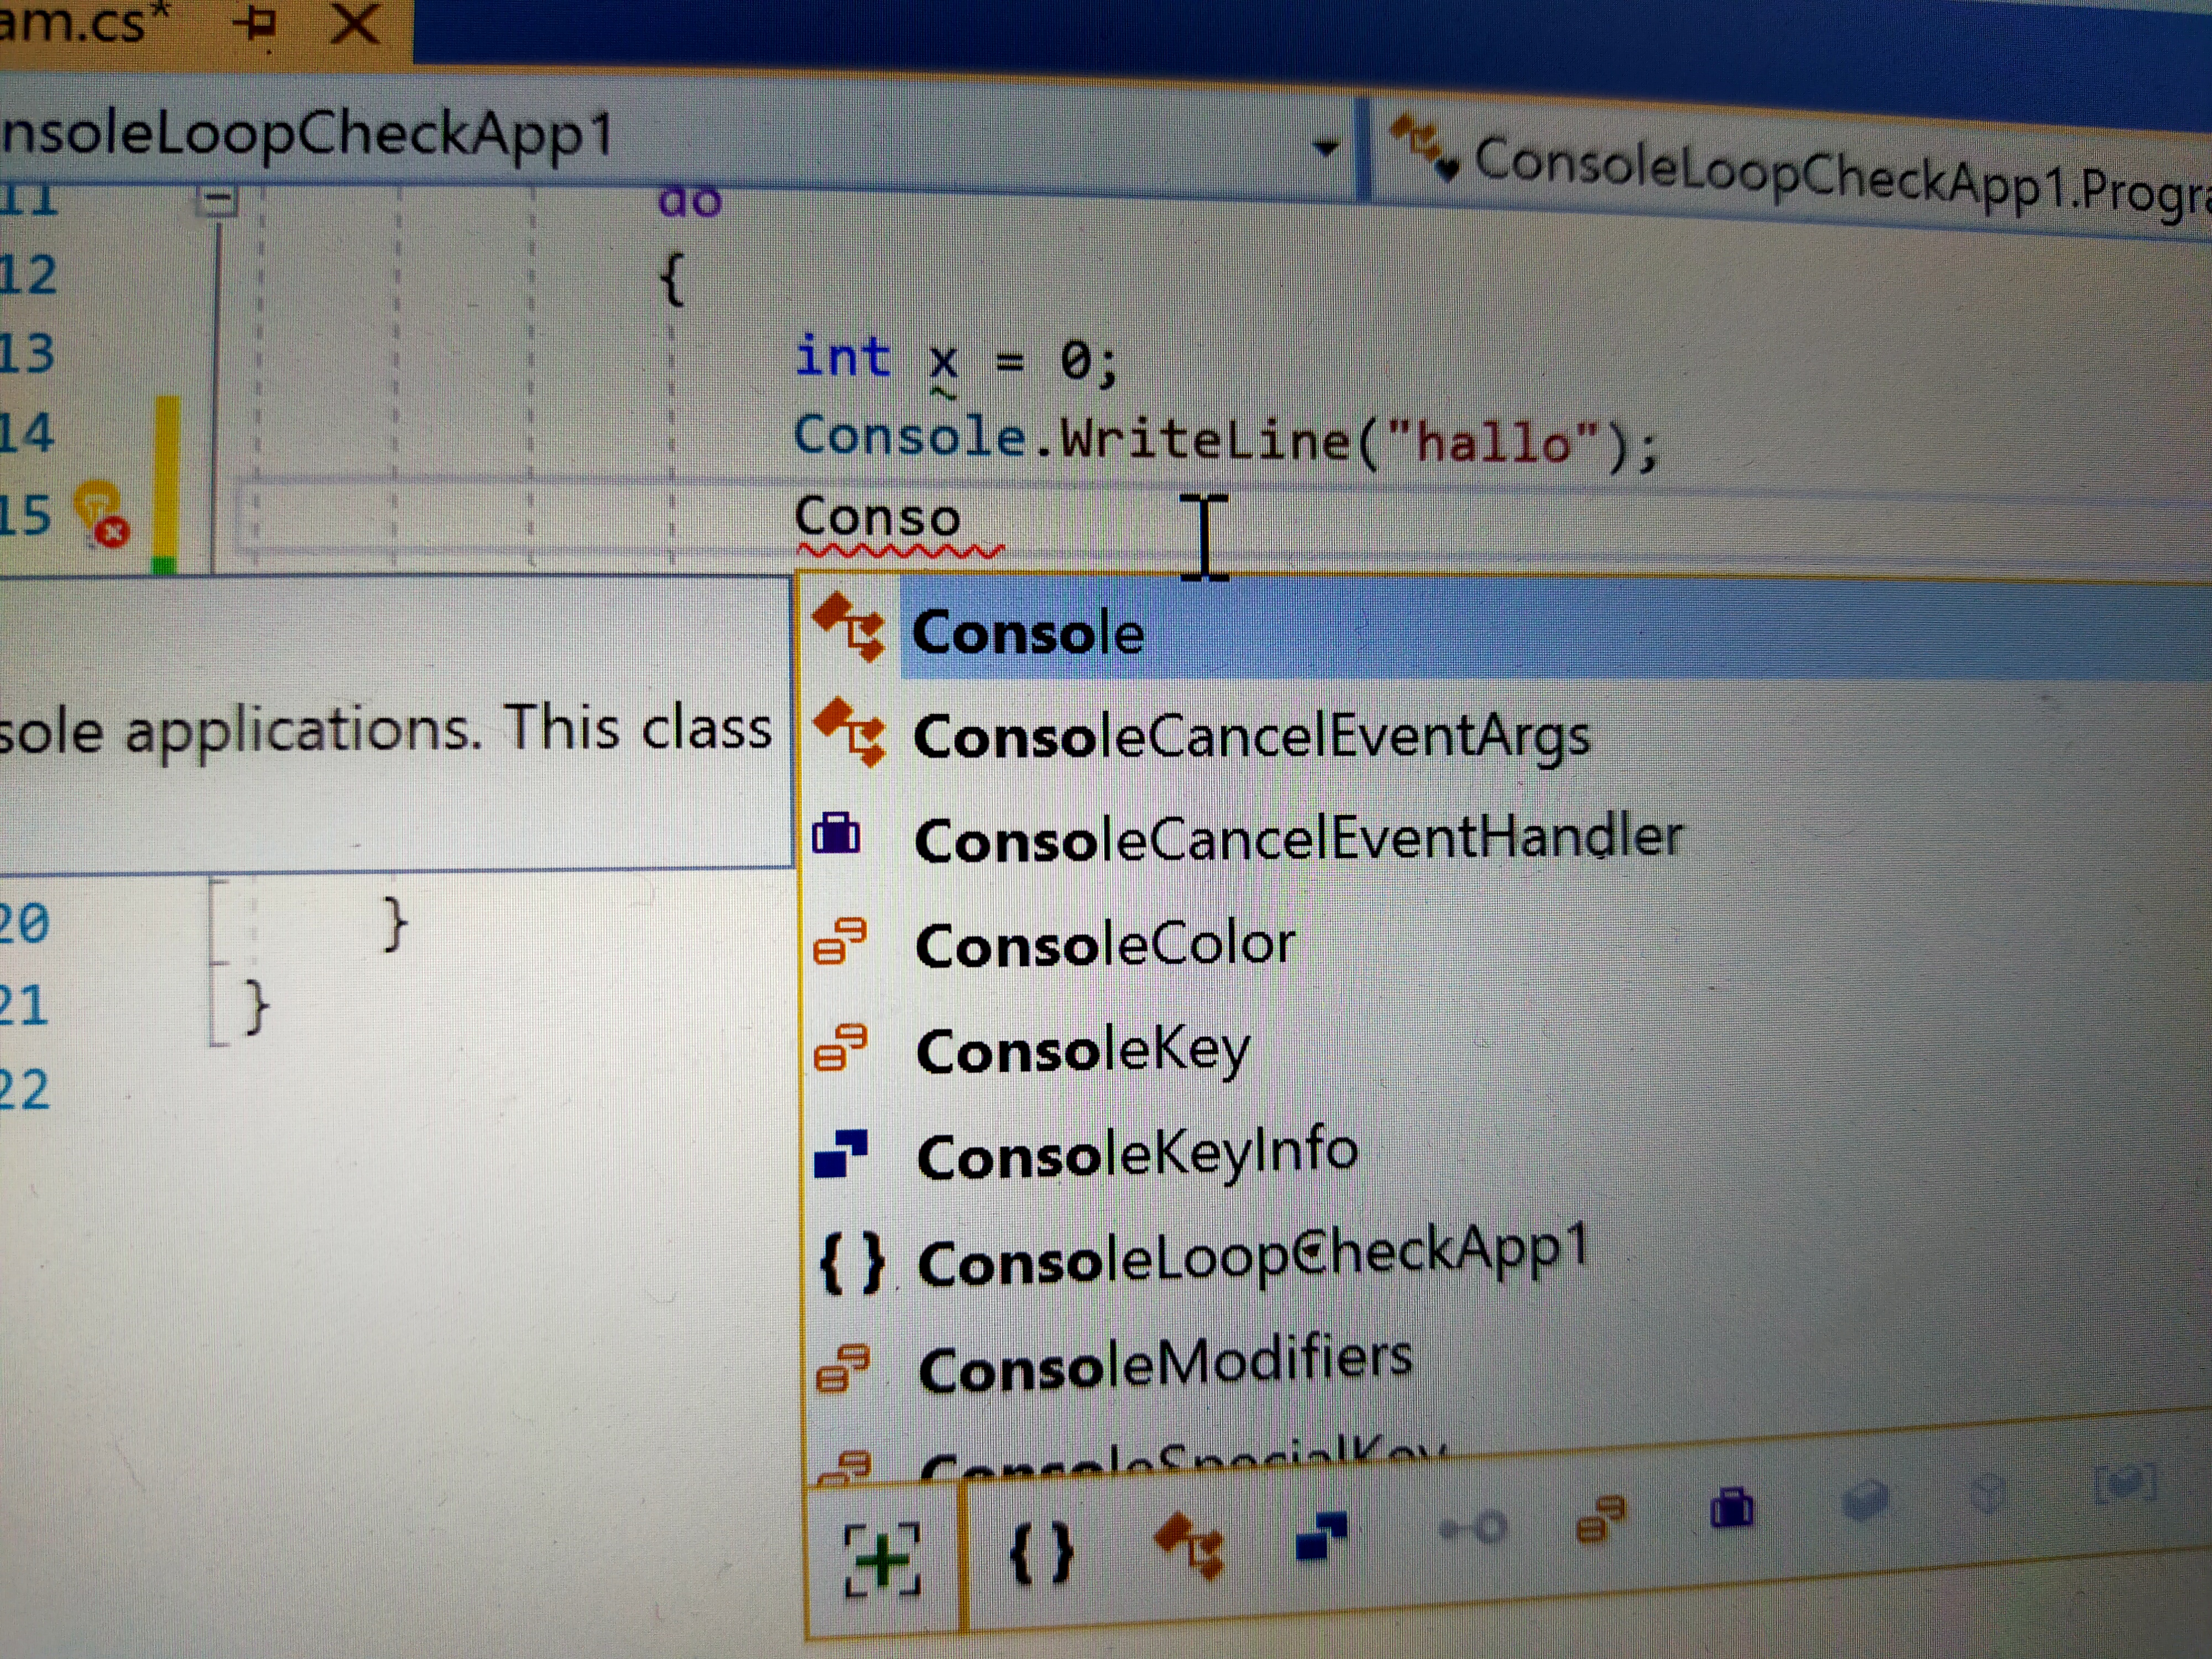Click line number 12 in the margin

pos(28,274)
